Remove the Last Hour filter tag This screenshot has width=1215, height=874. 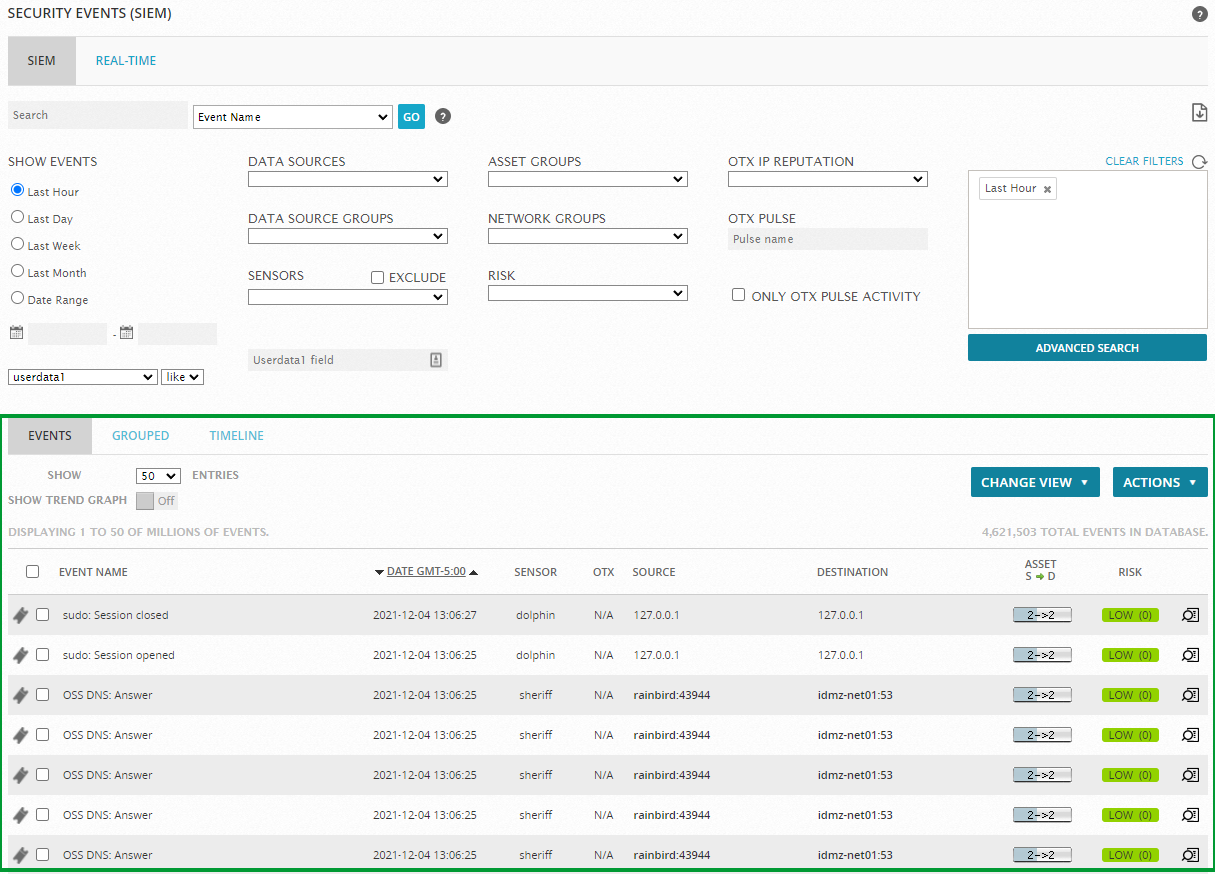click(x=1047, y=189)
